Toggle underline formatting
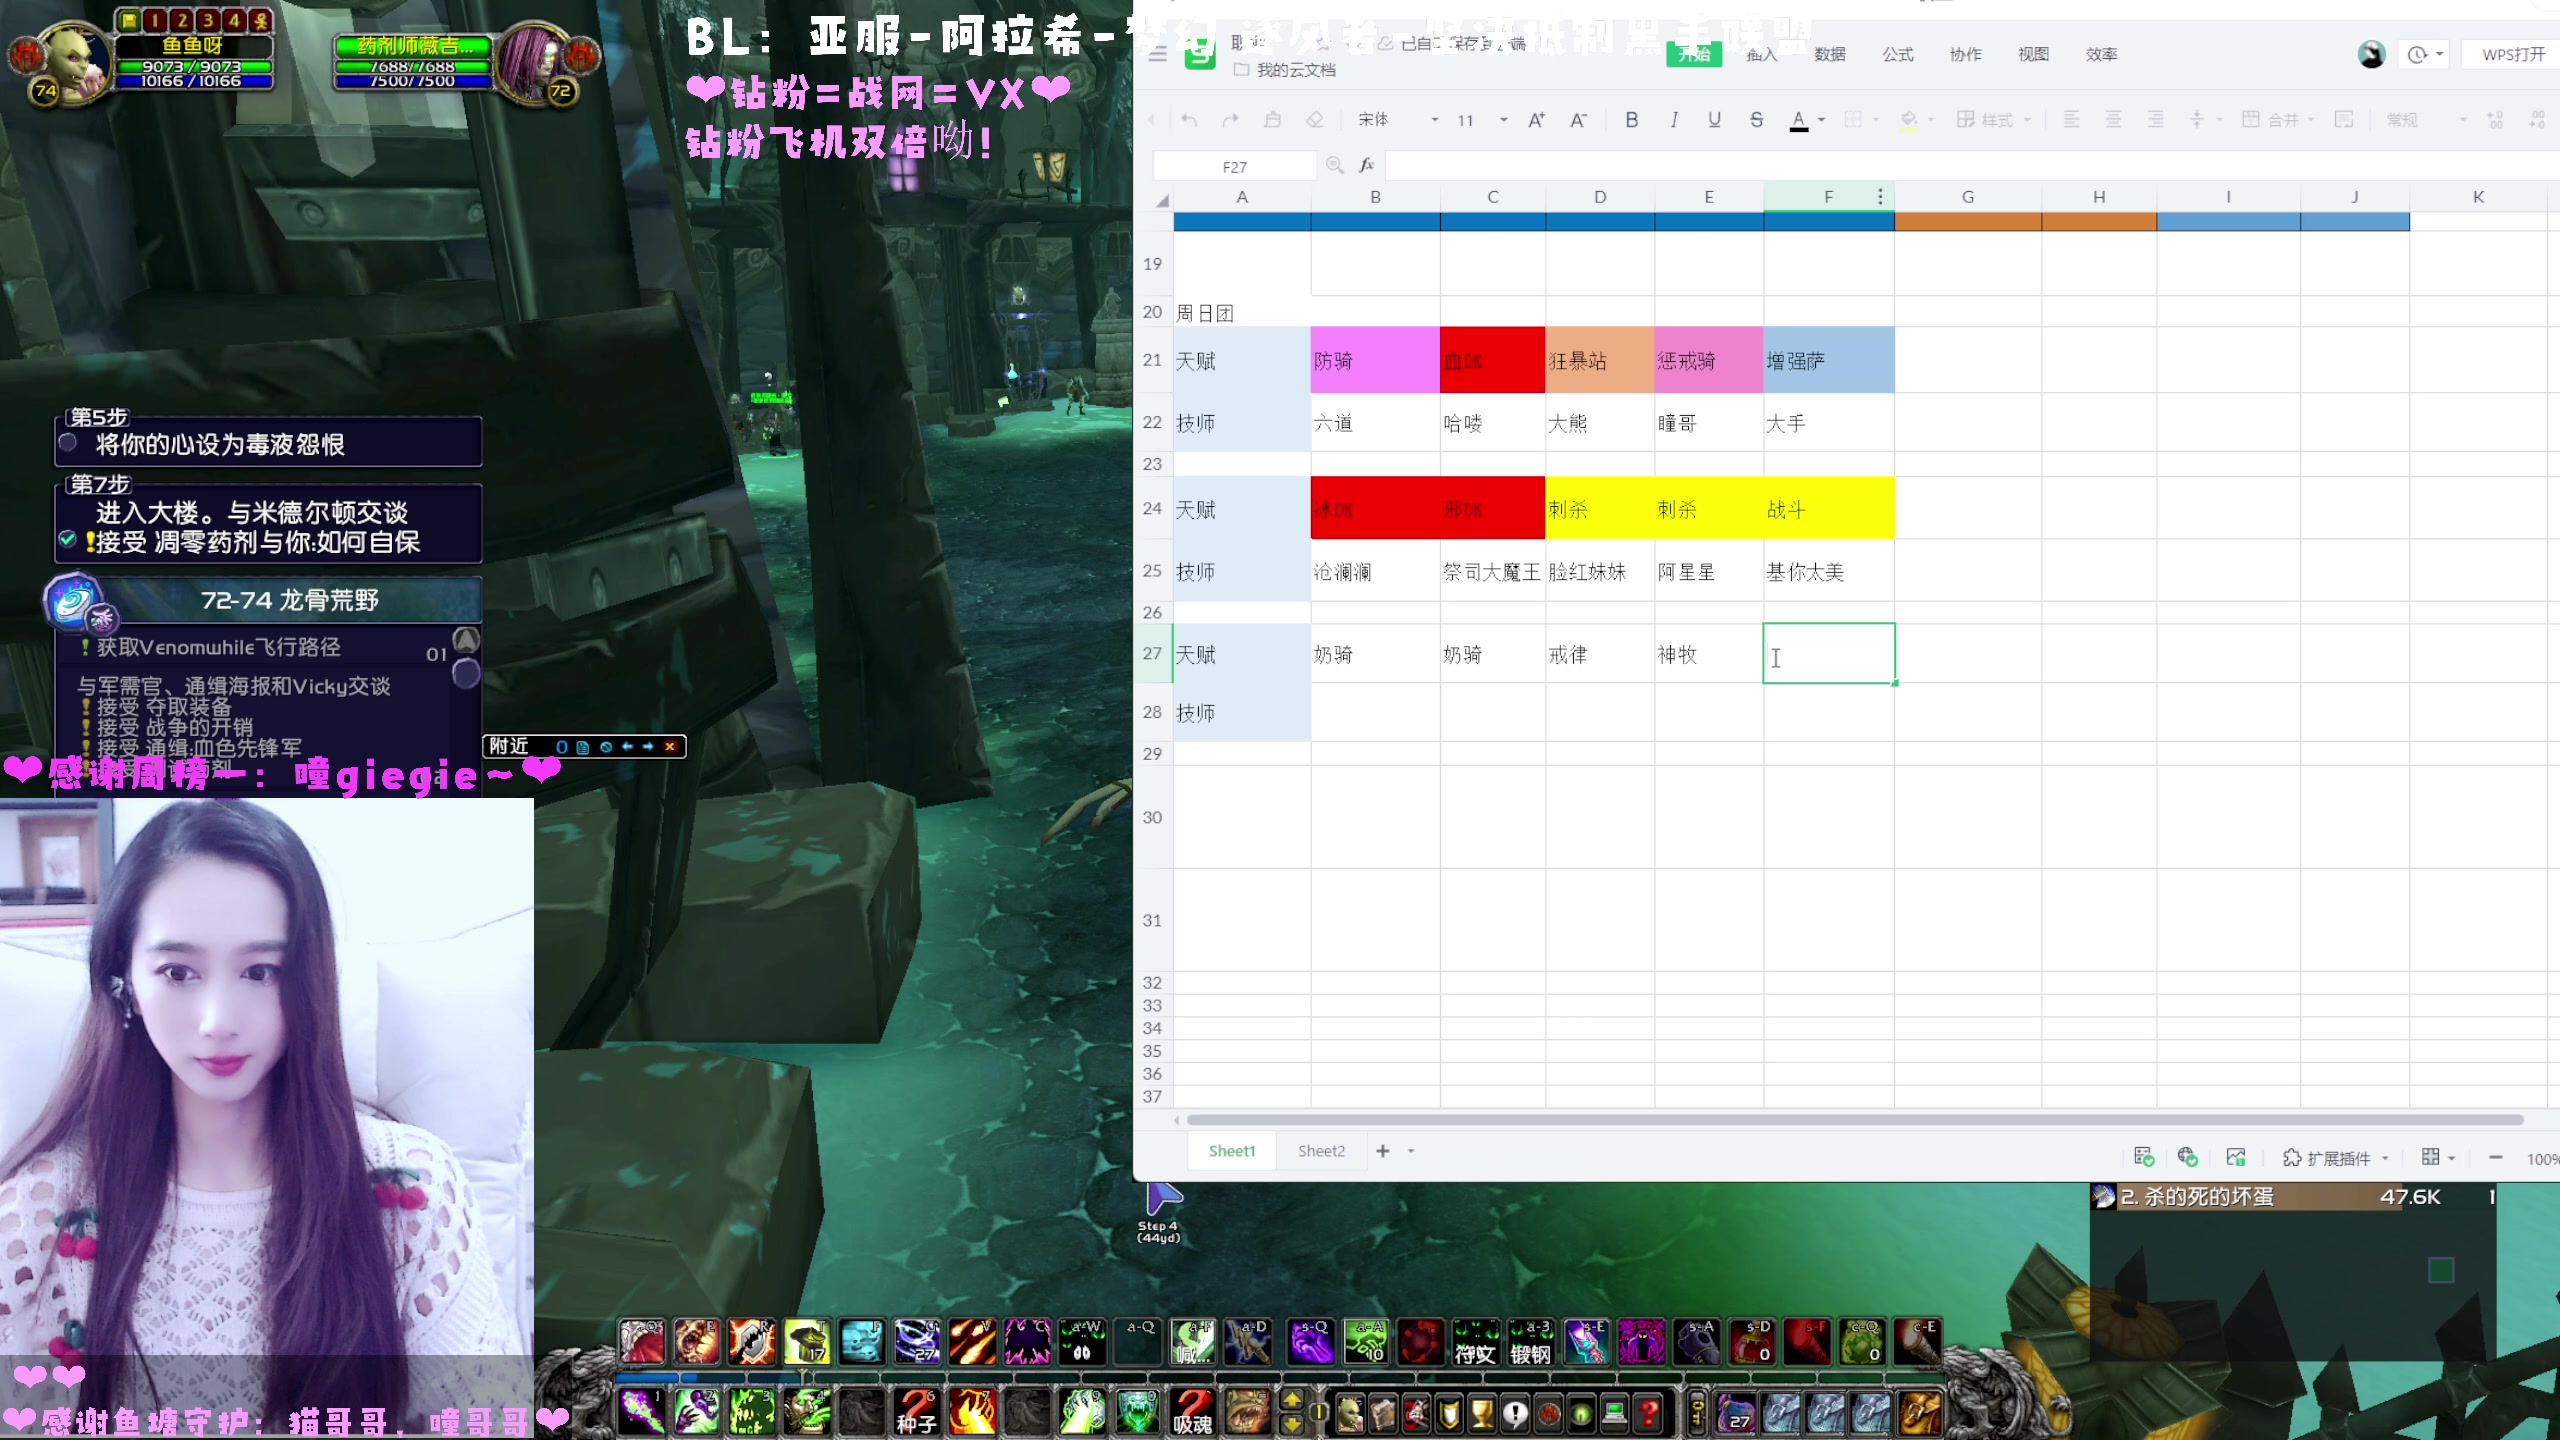 point(1714,120)
